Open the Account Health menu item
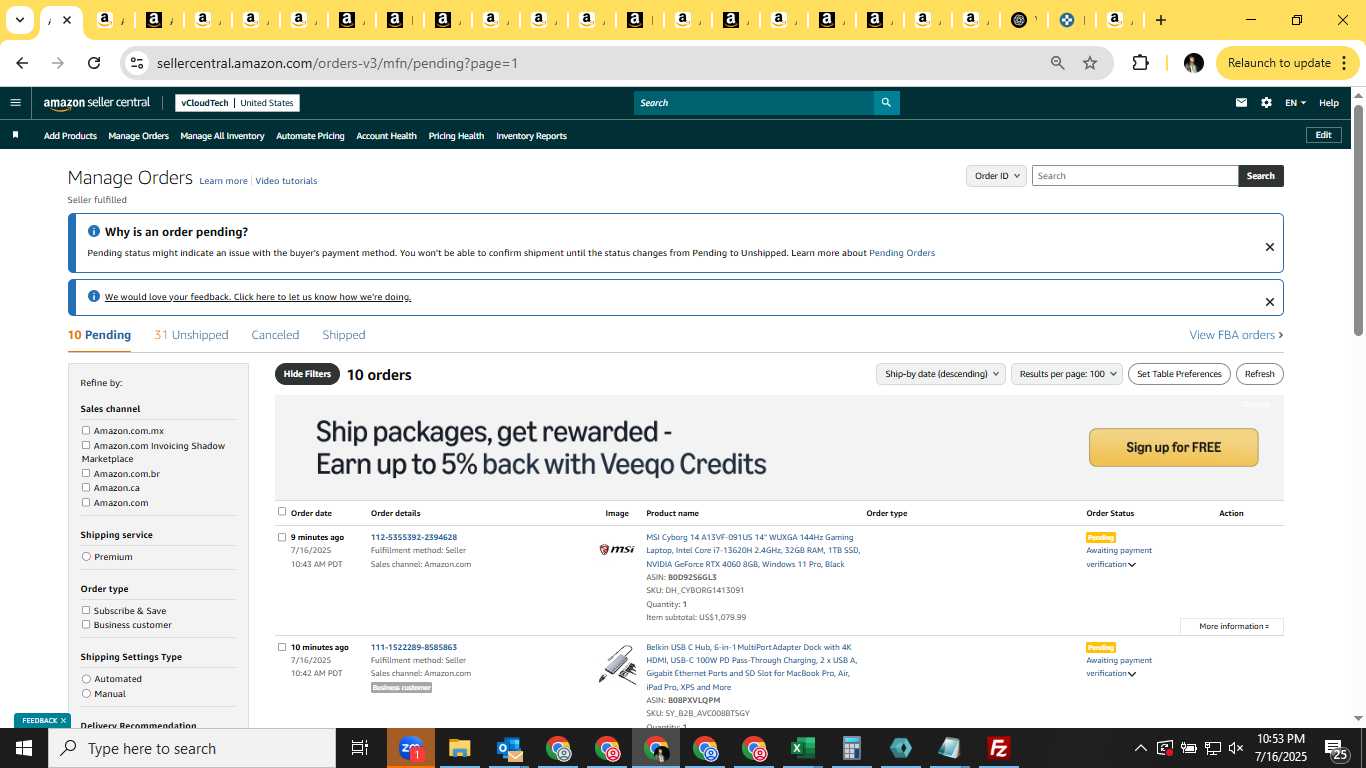The height and width of the screenshot is (768, 1366). 386,136
